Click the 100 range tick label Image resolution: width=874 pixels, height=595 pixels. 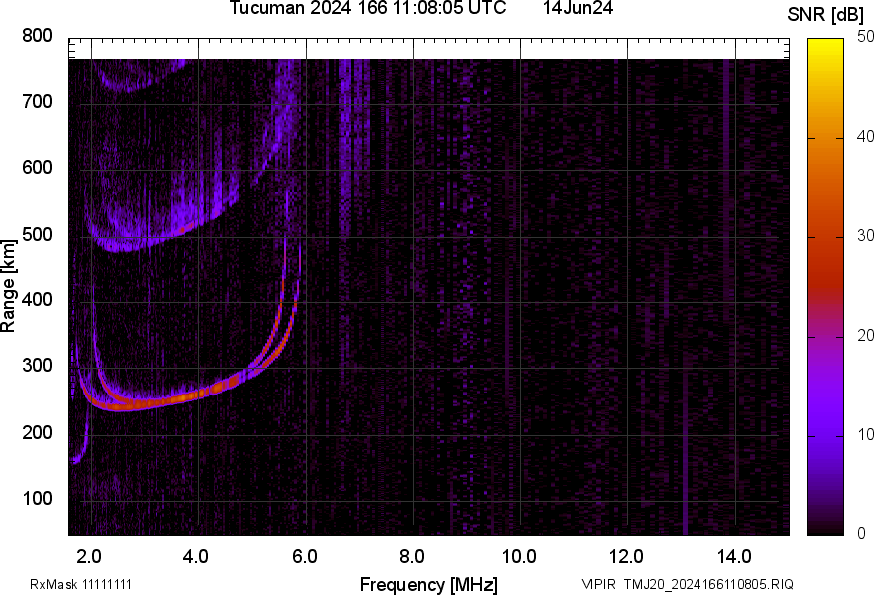click(x=37, y=499)
